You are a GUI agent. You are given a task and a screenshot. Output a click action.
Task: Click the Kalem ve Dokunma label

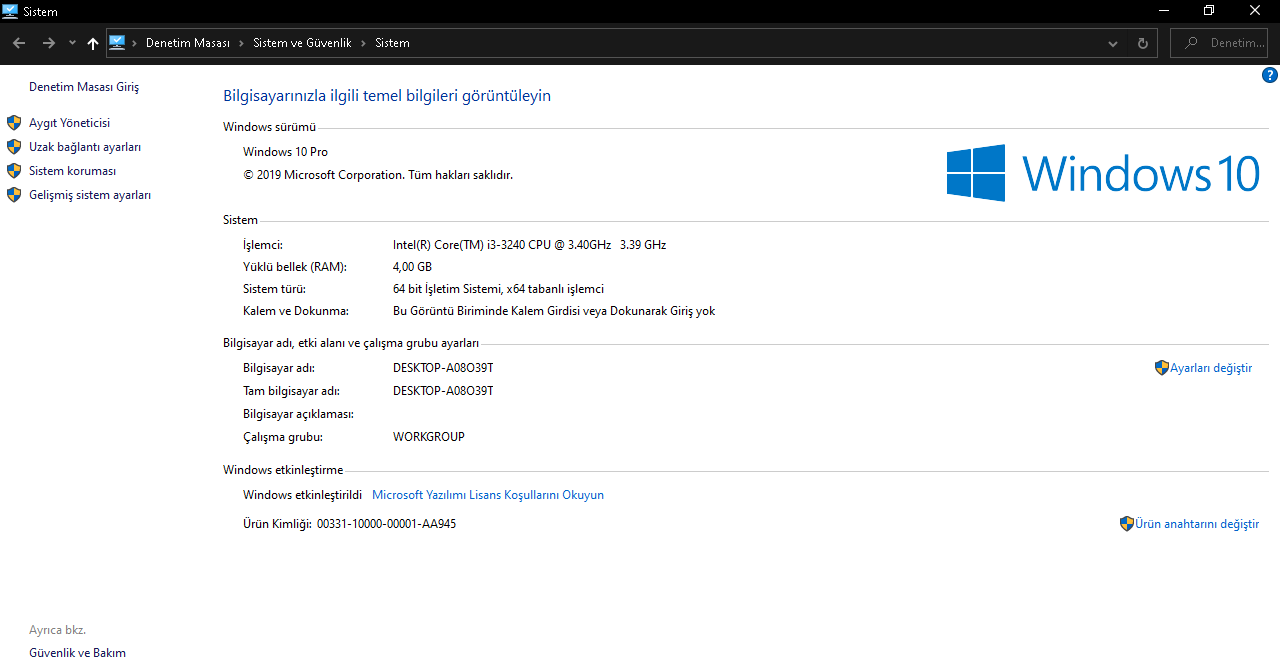(x=296, y=311)
